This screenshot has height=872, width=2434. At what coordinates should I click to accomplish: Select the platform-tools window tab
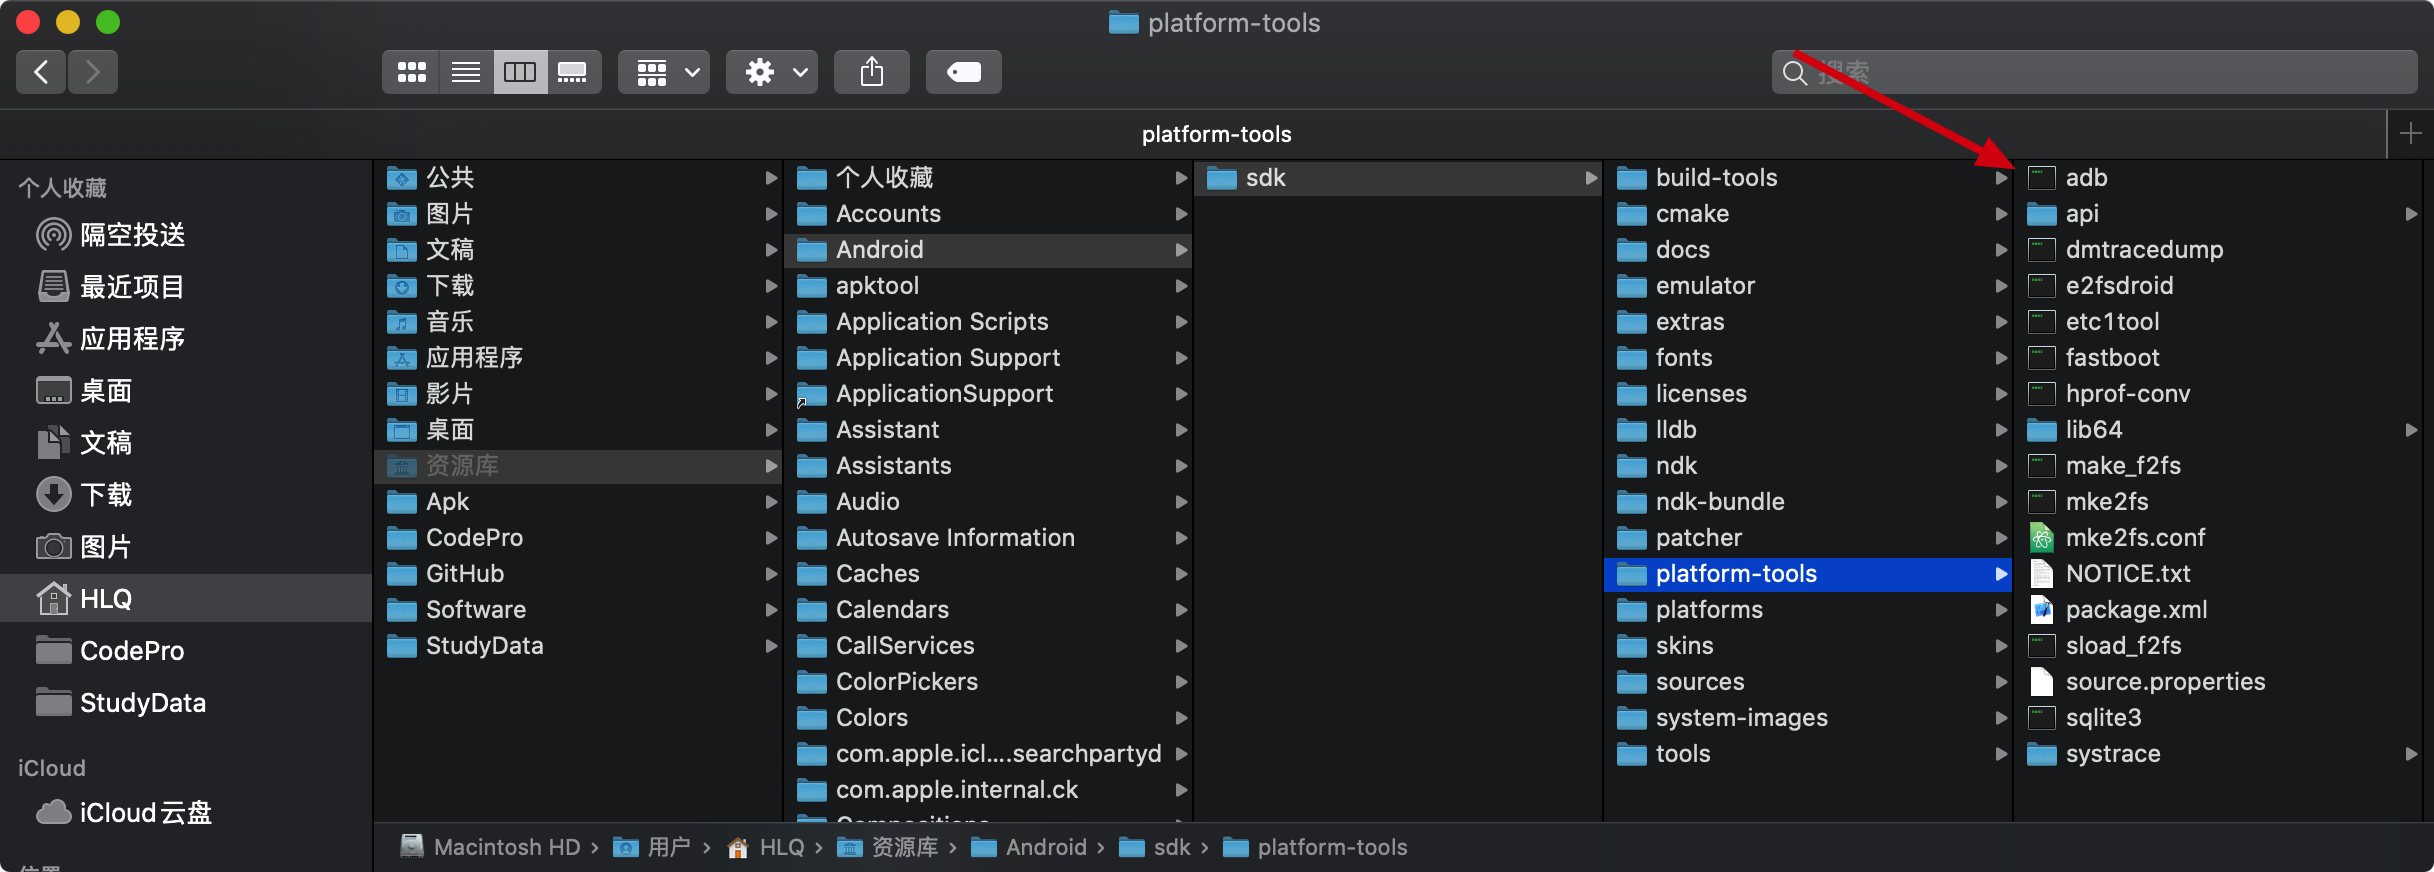(1216, 134)
